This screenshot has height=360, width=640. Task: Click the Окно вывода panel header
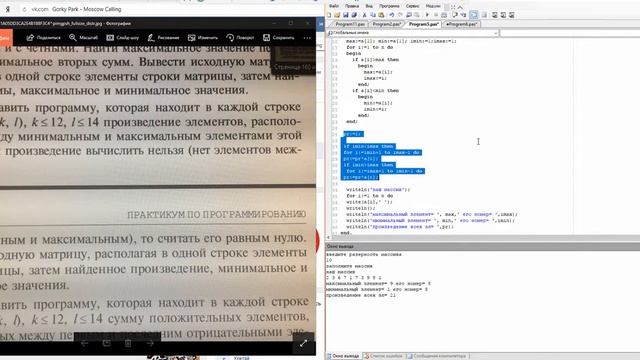[x=482, y=247]
